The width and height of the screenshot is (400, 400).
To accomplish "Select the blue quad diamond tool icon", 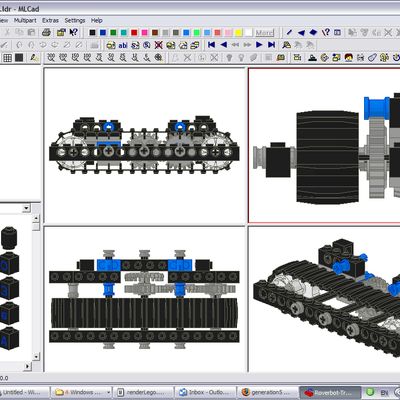I will 313,32.
